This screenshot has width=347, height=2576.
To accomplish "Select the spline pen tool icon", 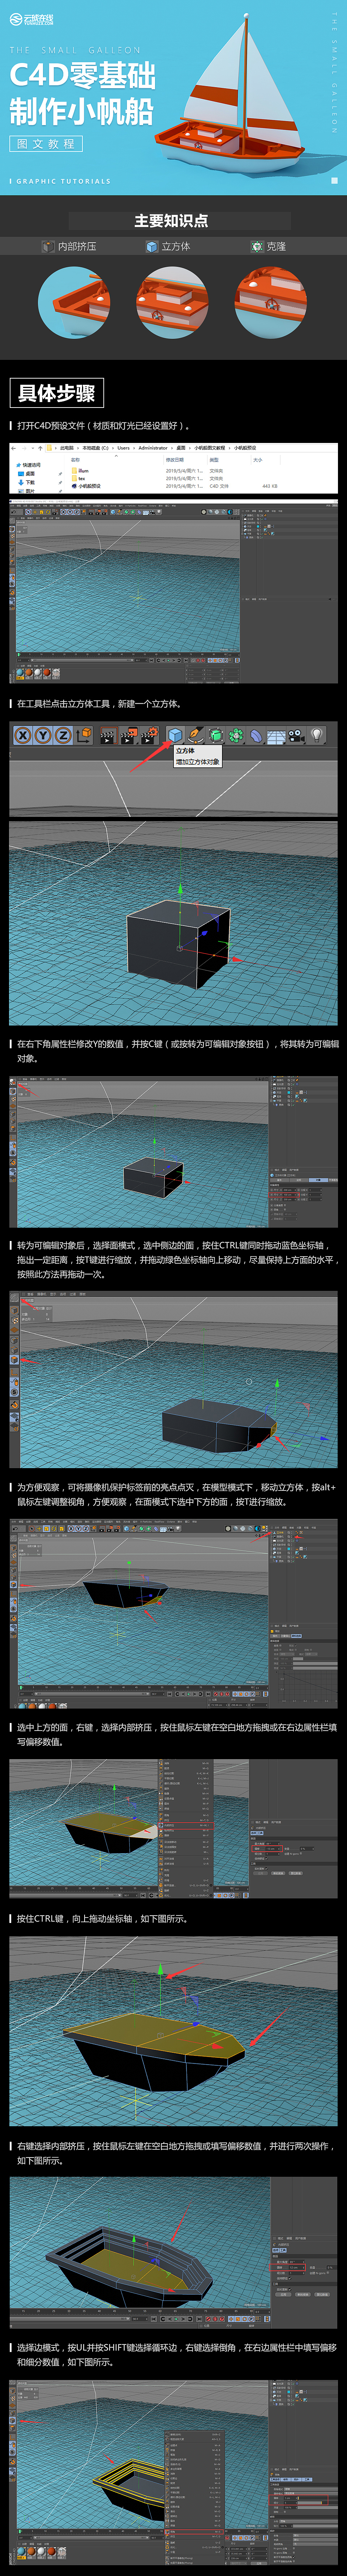I will point(196,735).
